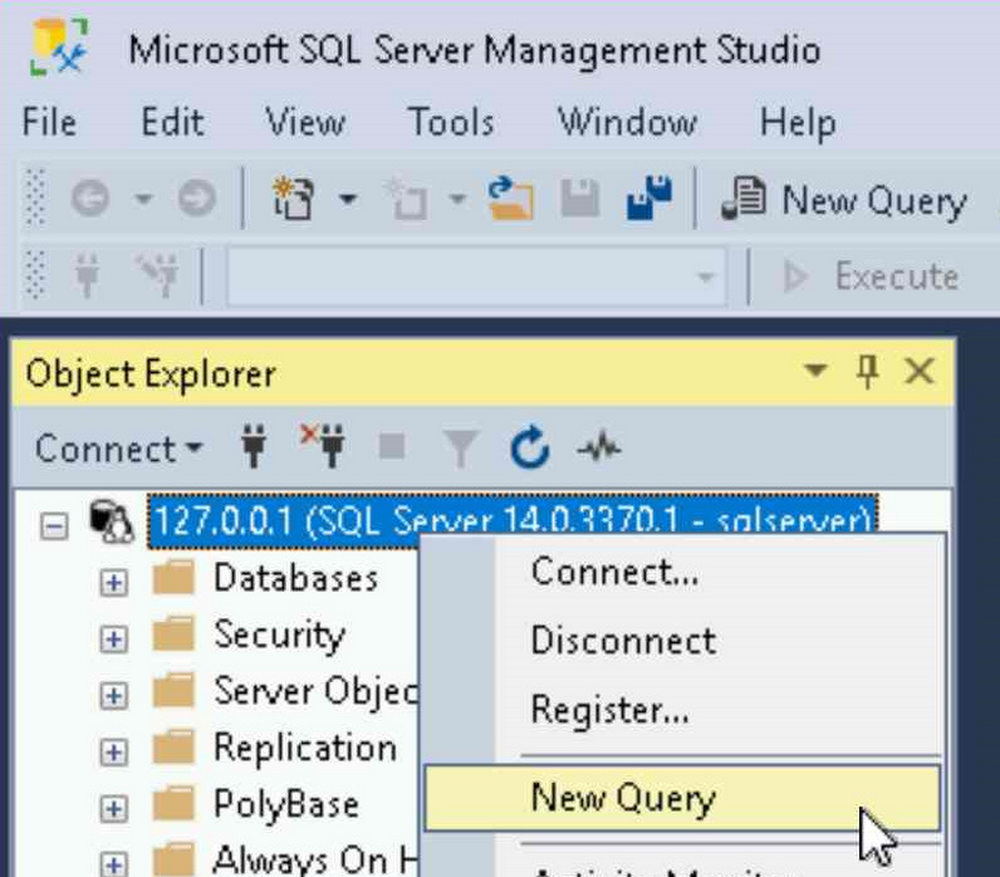Screen dimensions: 1000x877
Task: Open the Help menu
Action: (797, 122)
